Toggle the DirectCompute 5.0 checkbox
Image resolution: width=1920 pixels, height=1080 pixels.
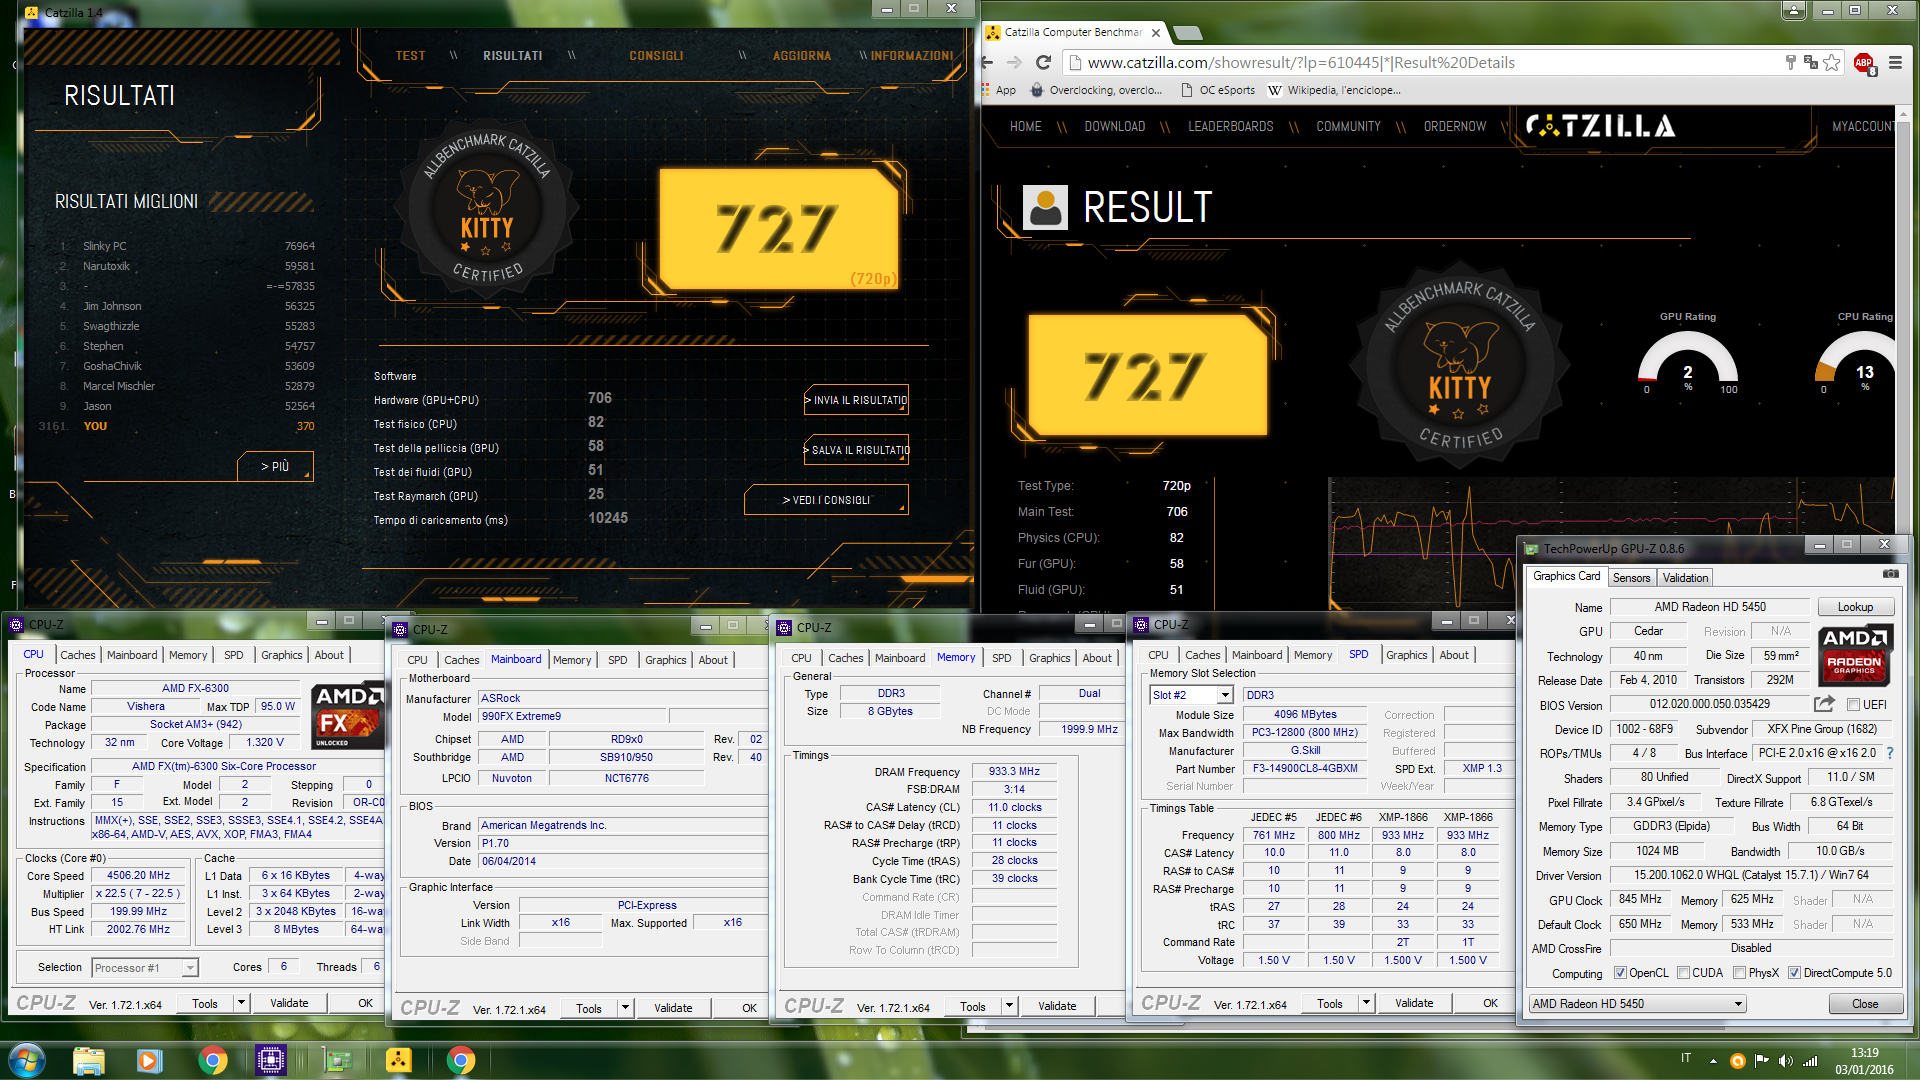(1795, 973)
